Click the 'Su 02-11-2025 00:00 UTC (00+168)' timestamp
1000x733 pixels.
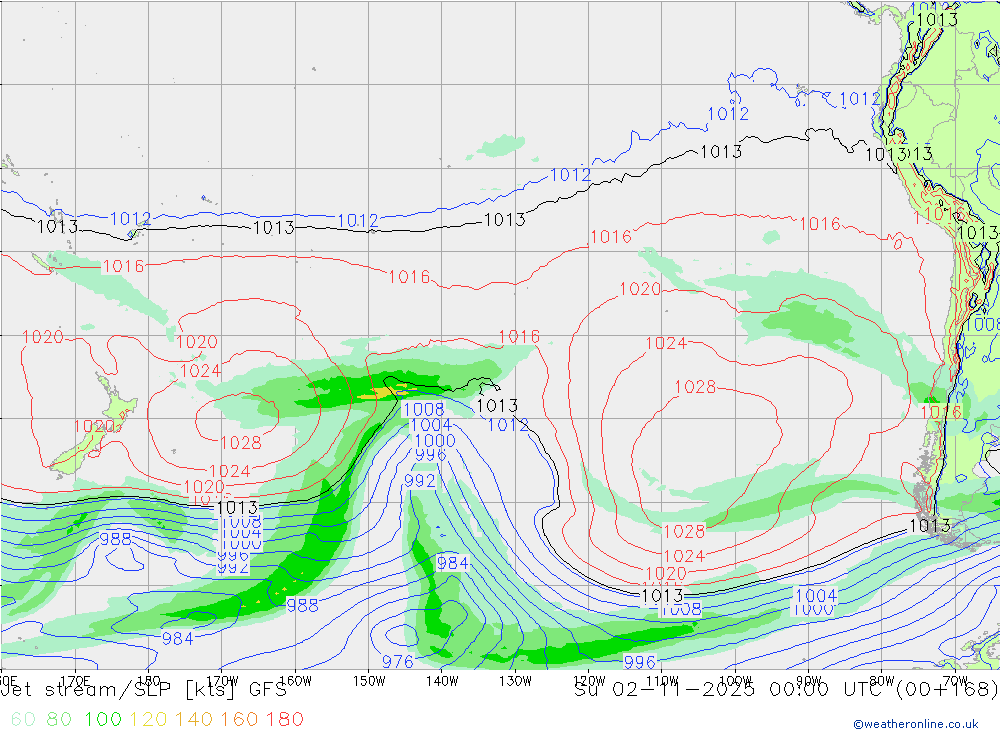click(786, 690)
